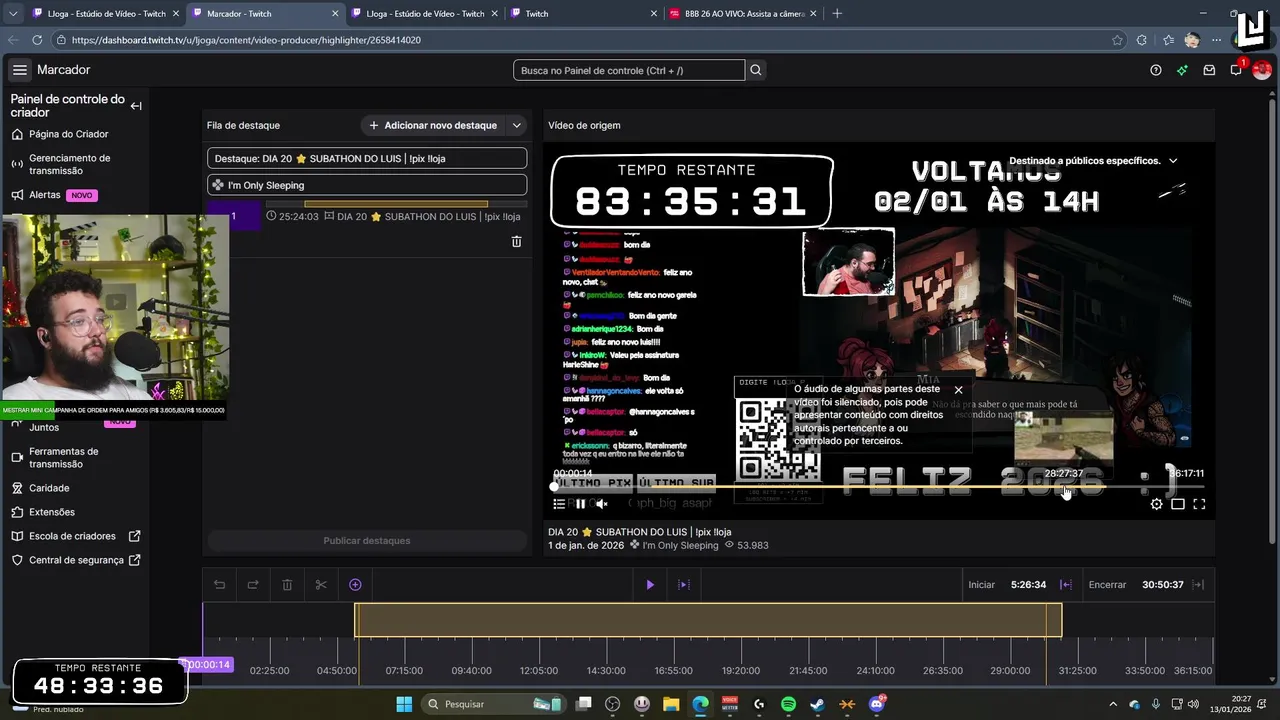The width and height of the screenshot is (1280, 720).
Task: Select the scissors split tool in timeline
Action: coord(321,585)
